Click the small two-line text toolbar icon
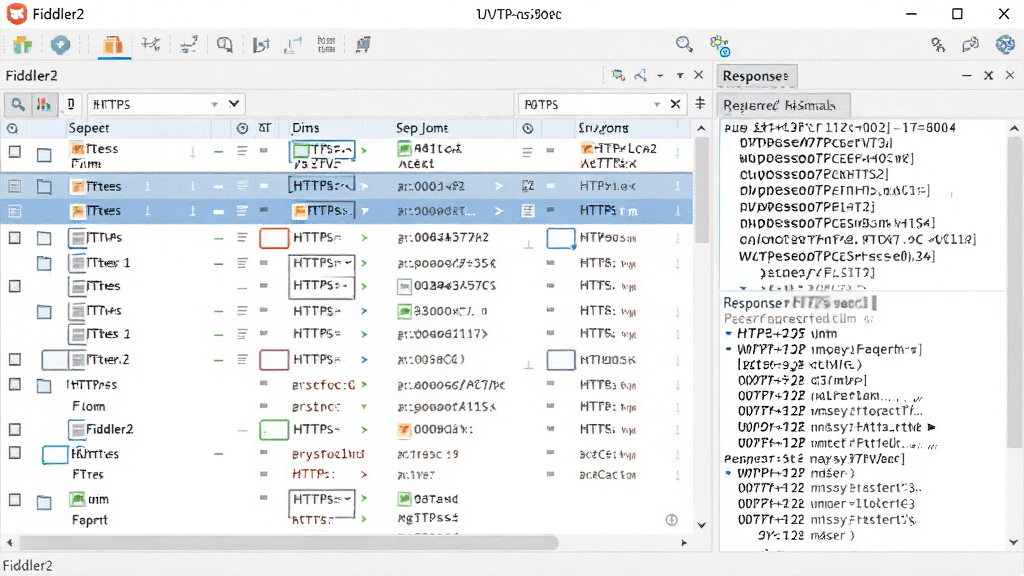Viewport: 1024px width, 576px height. [326, 44]
